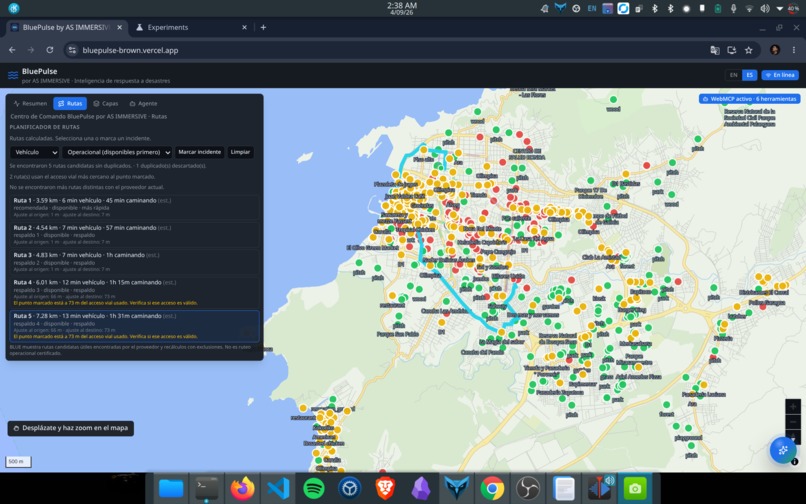Open the green screenshot camera app in dock
806x504 pixels.
[x=635, y=488]
